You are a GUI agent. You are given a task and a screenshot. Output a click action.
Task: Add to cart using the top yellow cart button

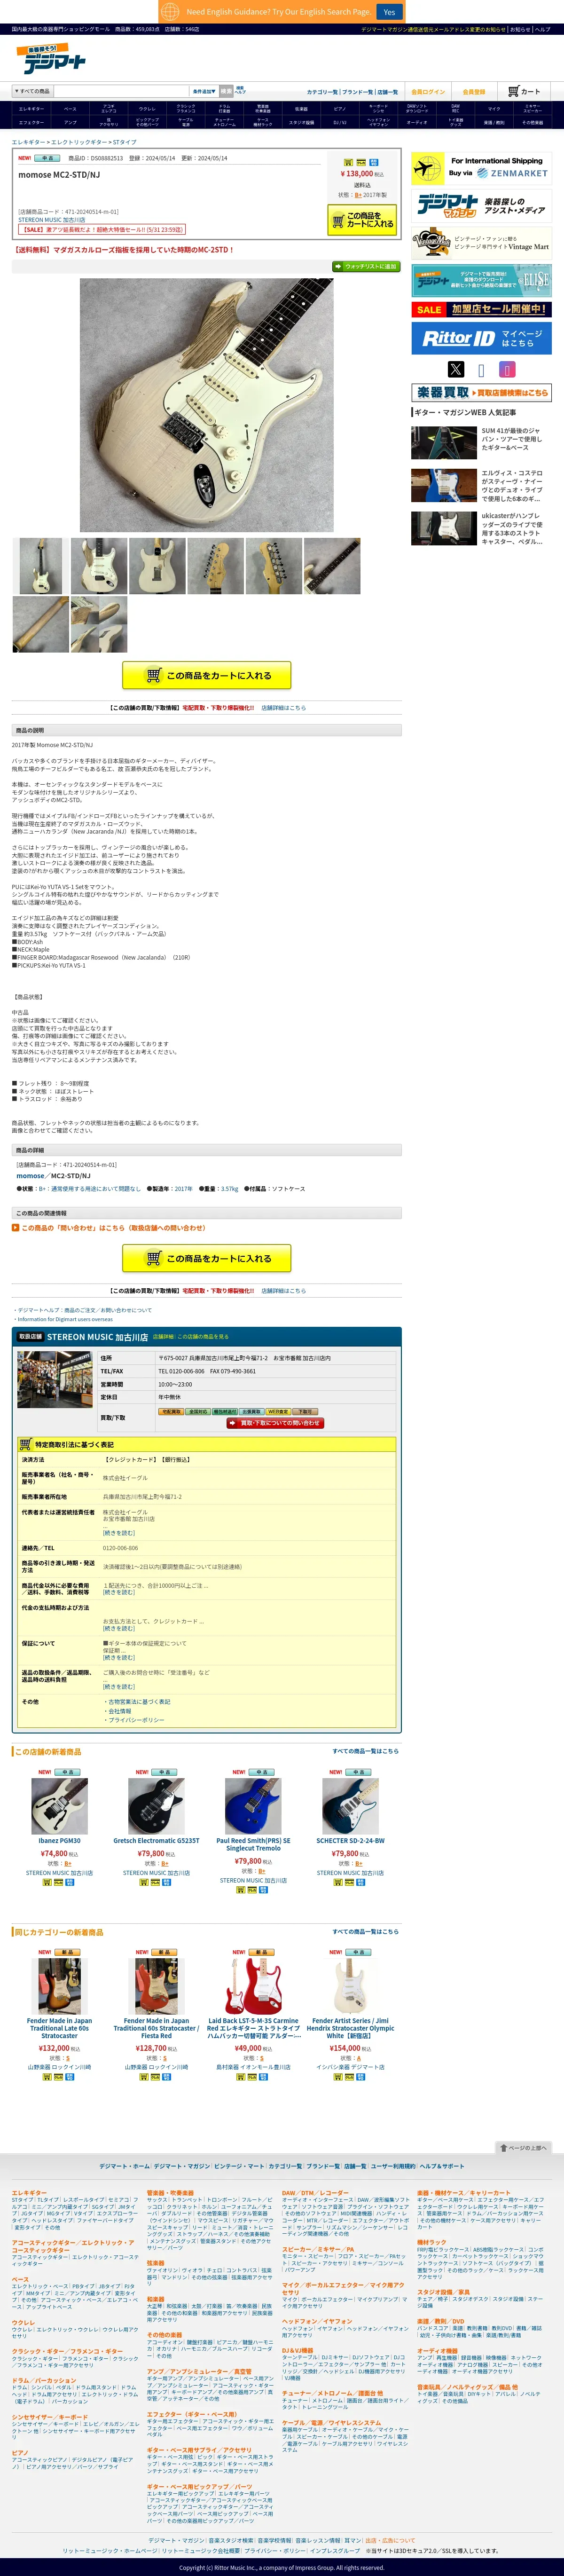[362, 219]
